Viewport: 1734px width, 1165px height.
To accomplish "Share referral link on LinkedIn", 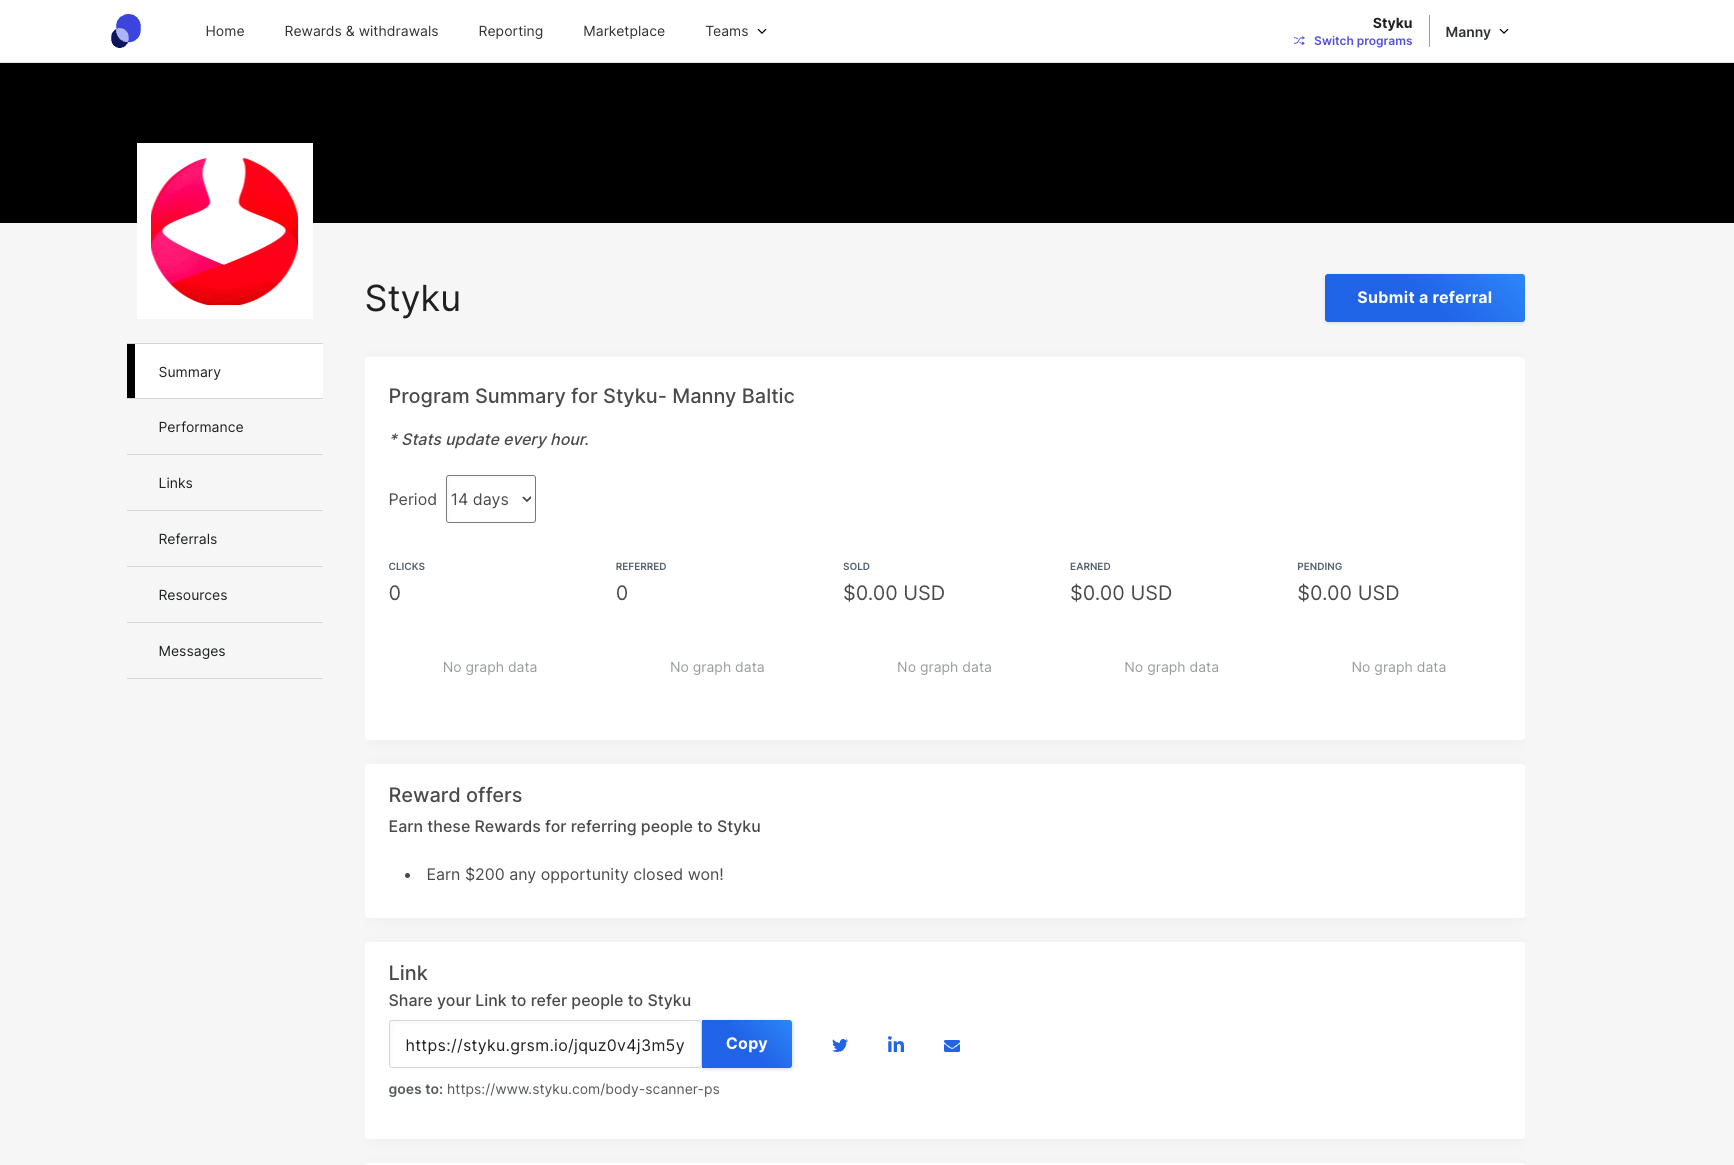I will click(896, 1045).
